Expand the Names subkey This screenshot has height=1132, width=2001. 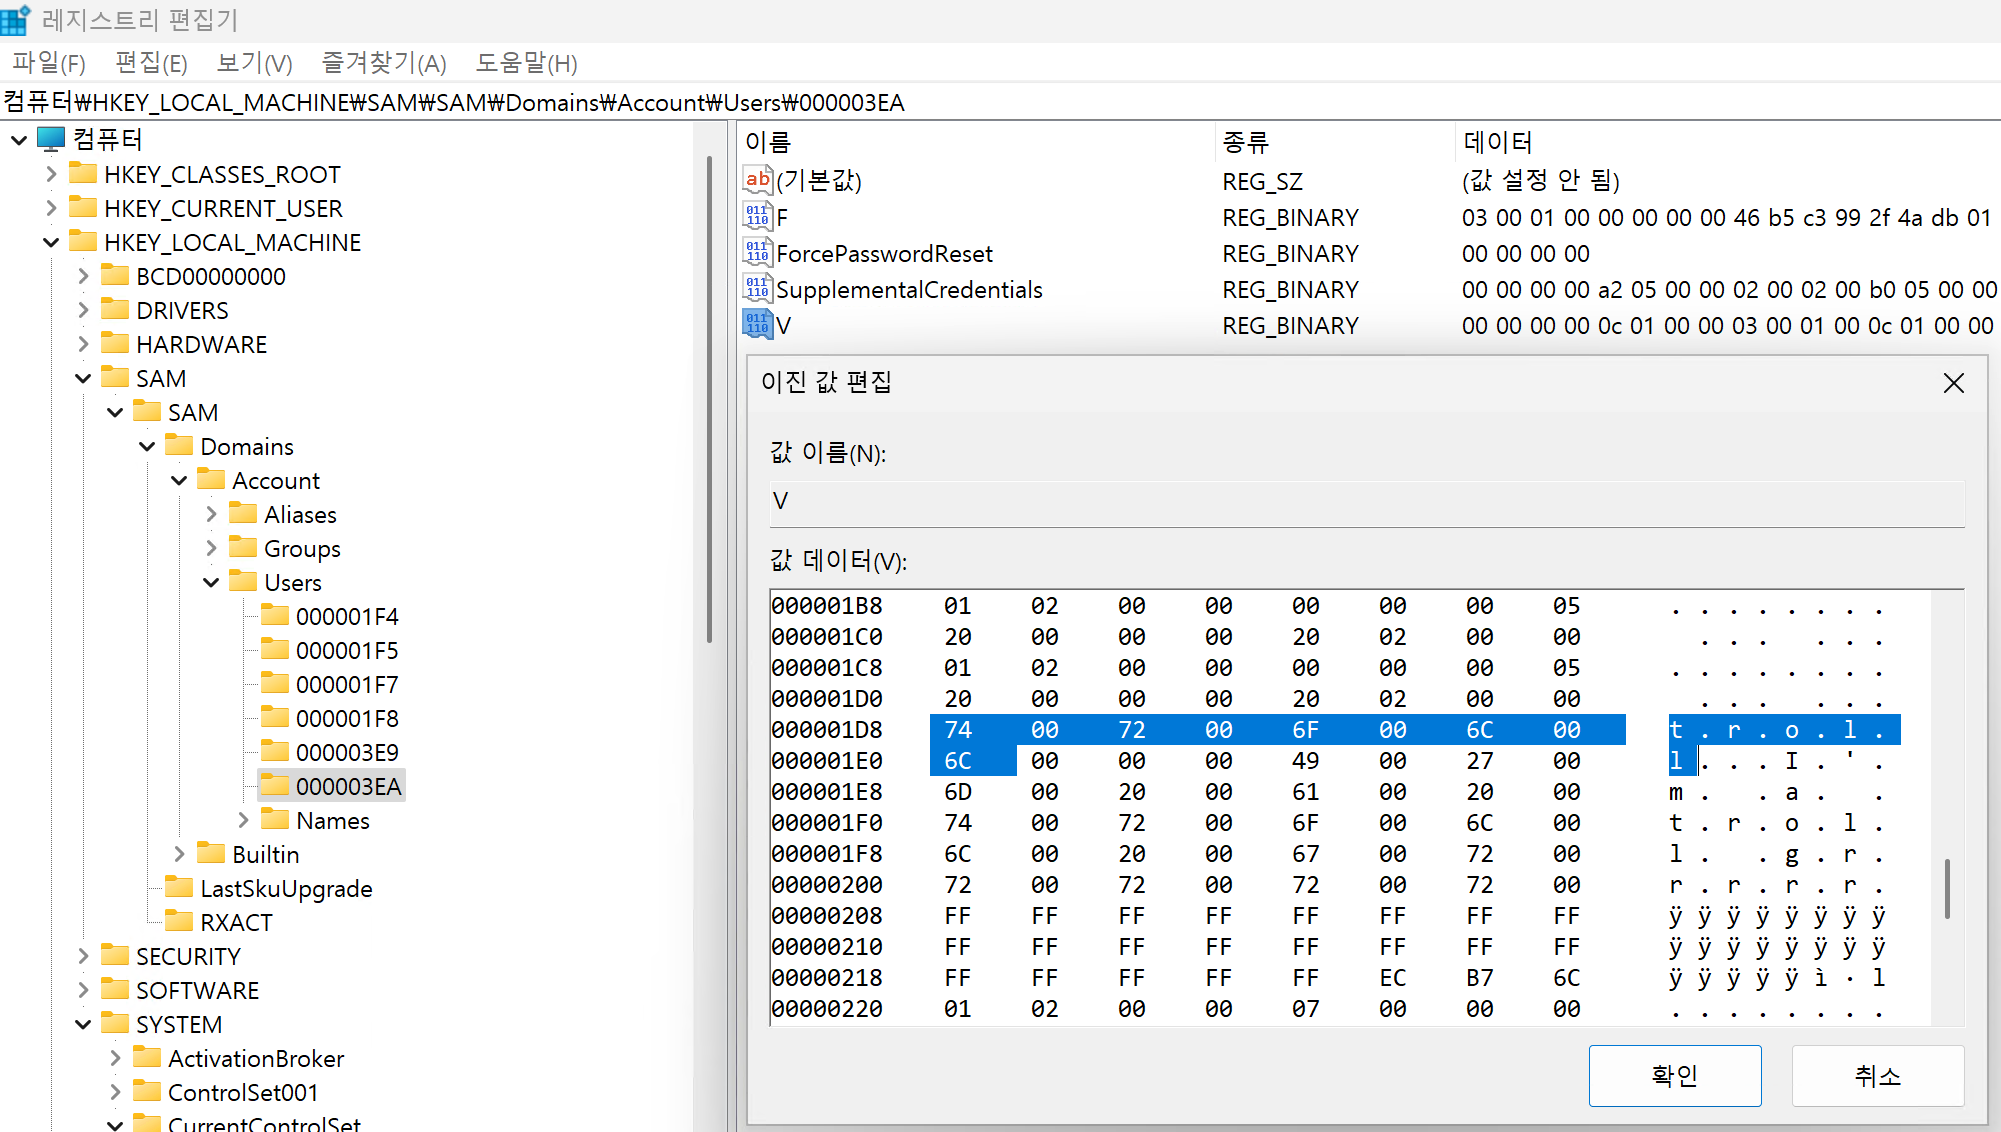[x=243, y=820]
